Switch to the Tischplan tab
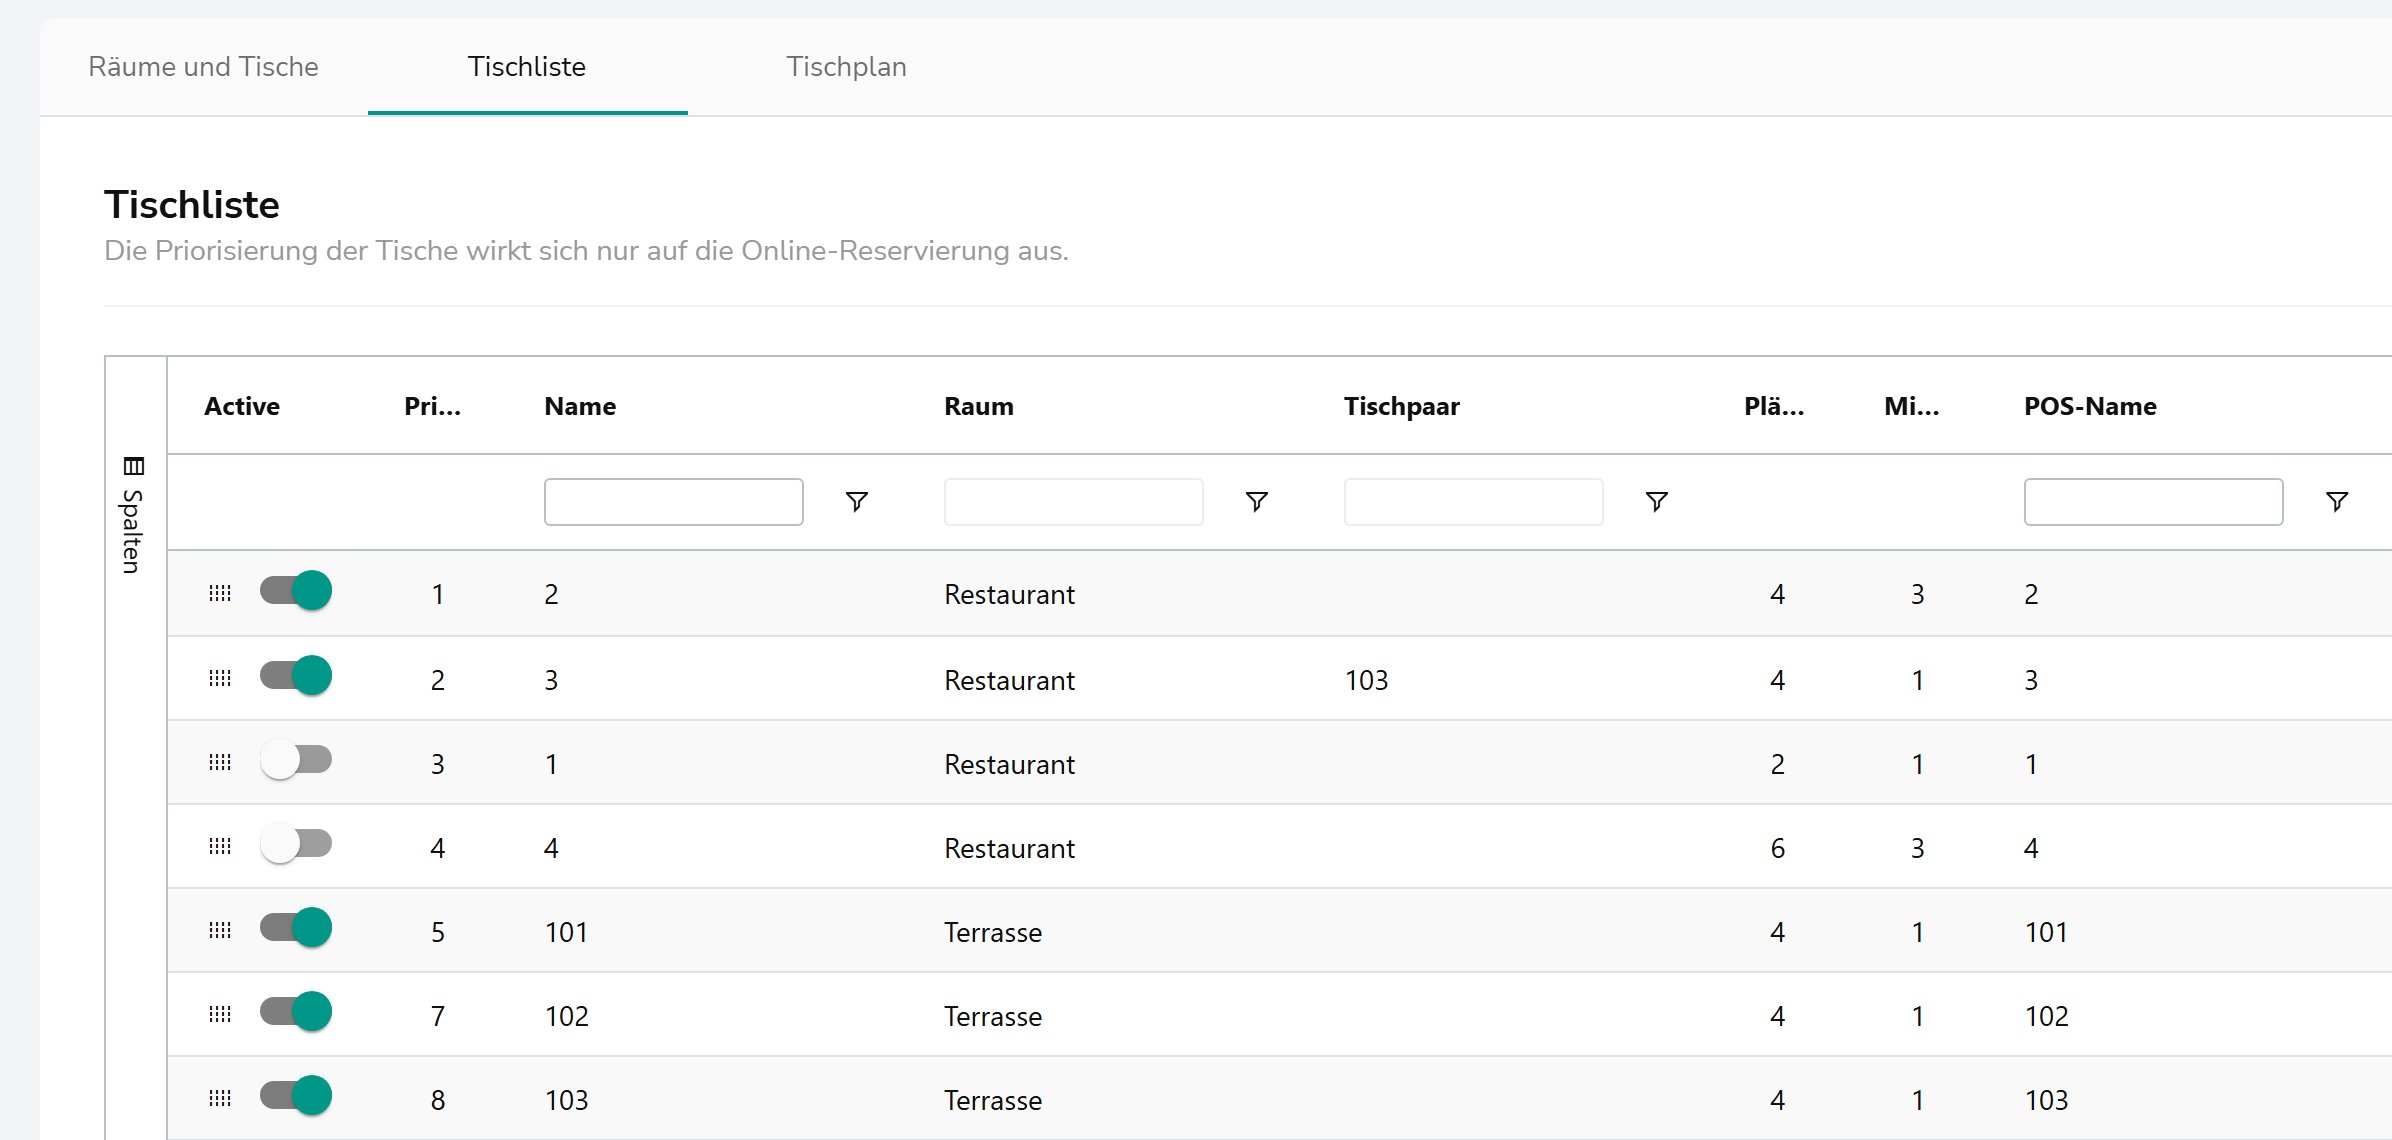Viewport: 2392px width, 1140px height. click(x=846, y=67)
